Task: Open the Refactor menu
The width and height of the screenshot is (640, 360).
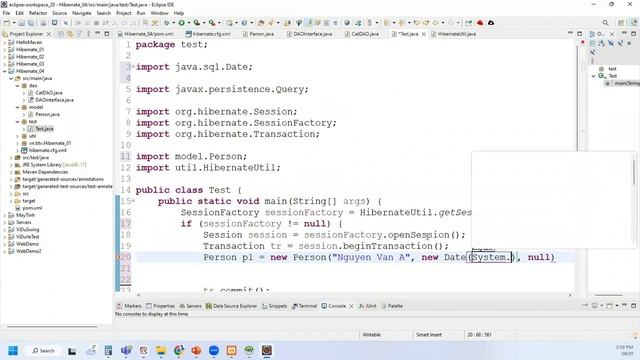Action: pos(38,13)
